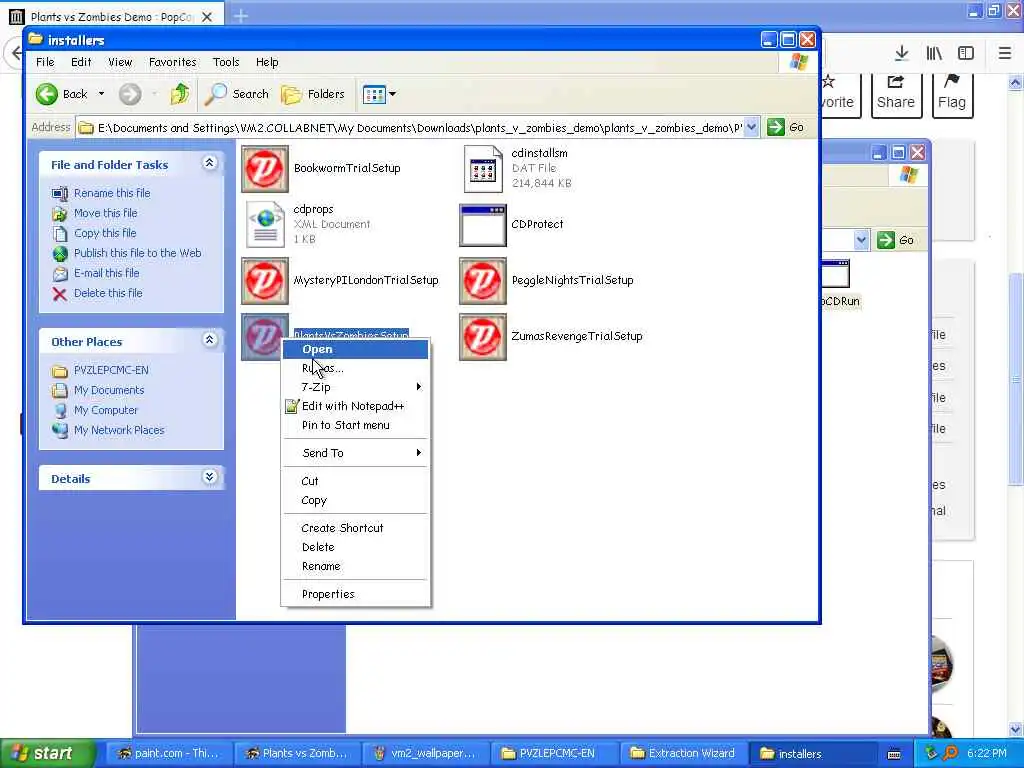Select the CDProtect application icon
The height and width of the screenshot is (768, 1024).
483,225
